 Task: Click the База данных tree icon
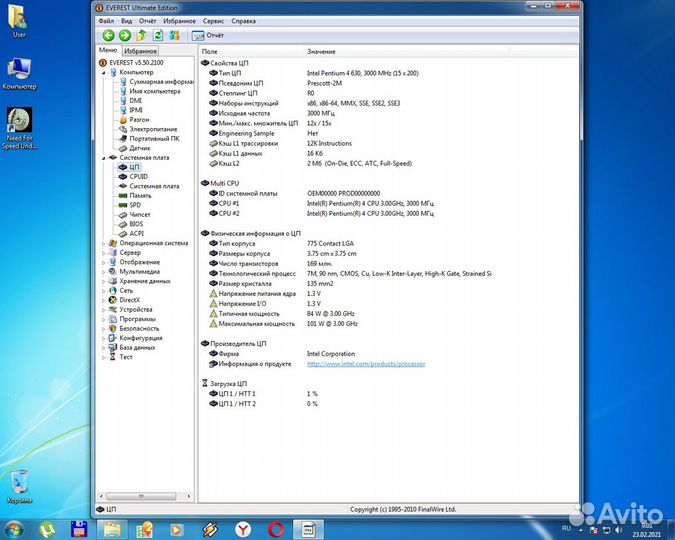tap(113, 348)
